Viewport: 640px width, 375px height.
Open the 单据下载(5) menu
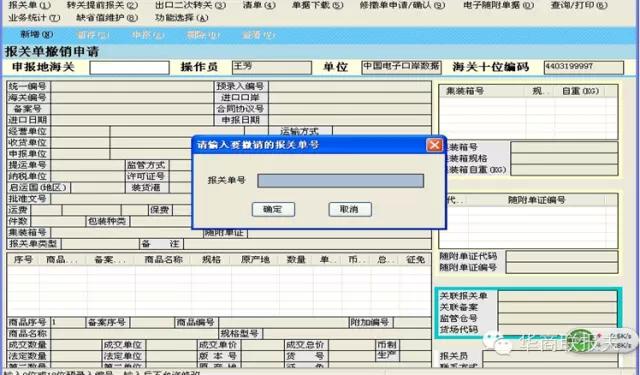tap(318, 5)
